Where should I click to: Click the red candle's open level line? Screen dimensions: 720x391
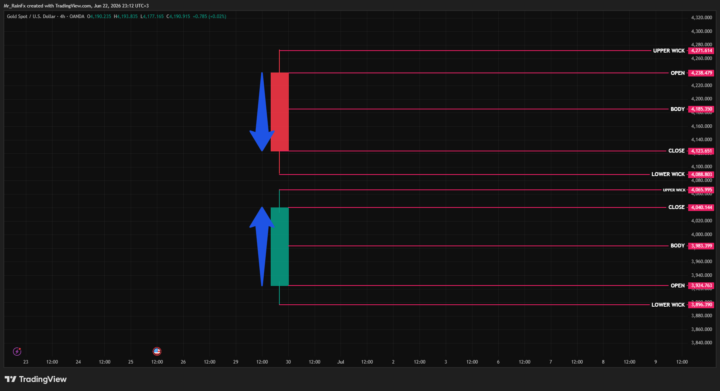click(478, 73)
